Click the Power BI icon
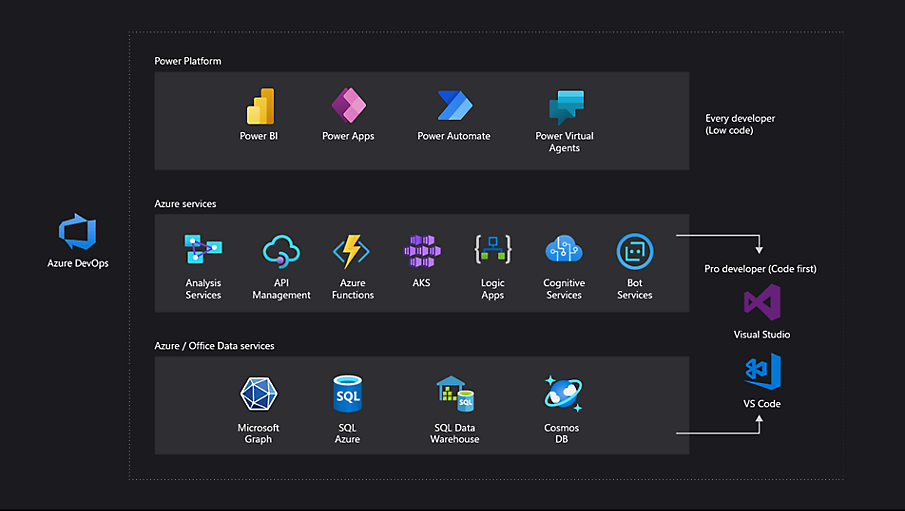 coord(259,106)
